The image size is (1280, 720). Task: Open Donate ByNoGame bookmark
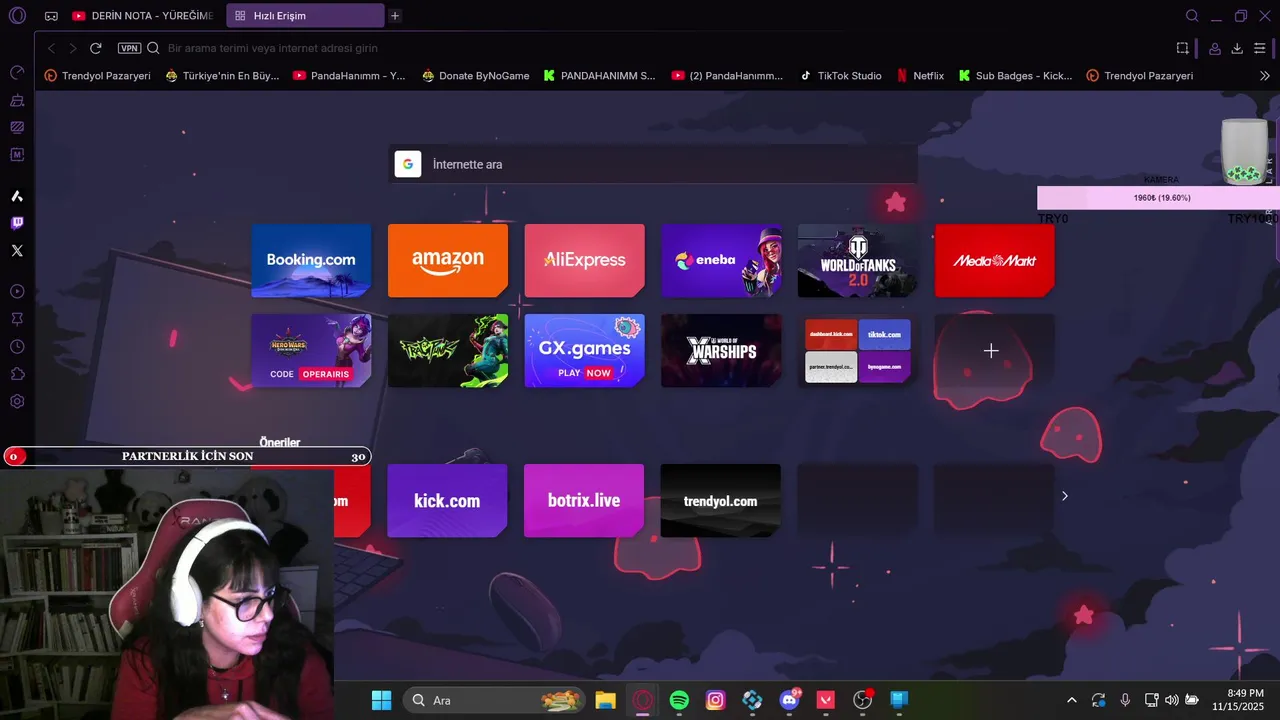[x=475, y=75]
